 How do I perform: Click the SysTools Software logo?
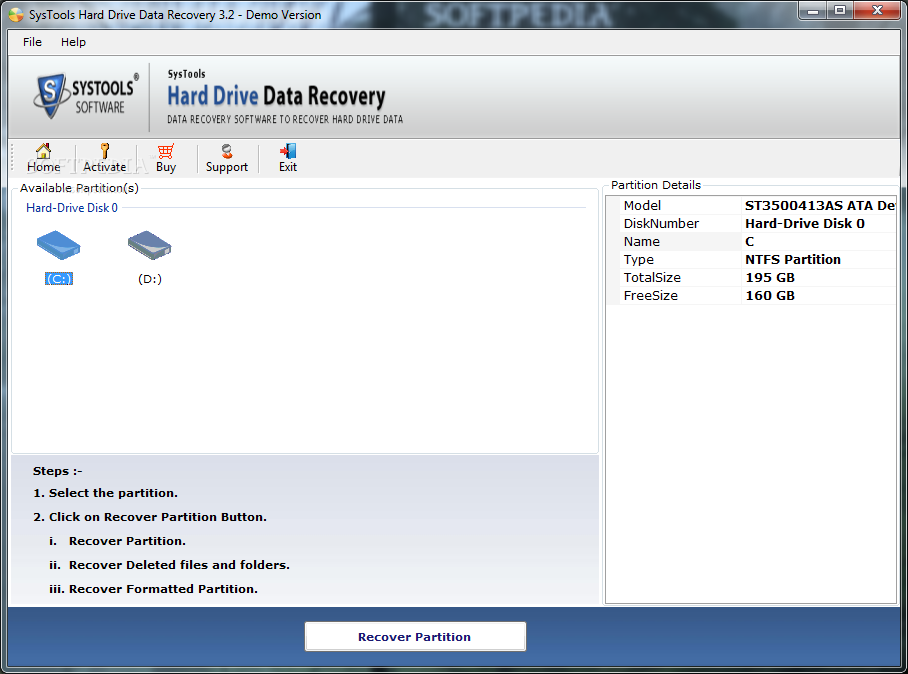(86, 96)
